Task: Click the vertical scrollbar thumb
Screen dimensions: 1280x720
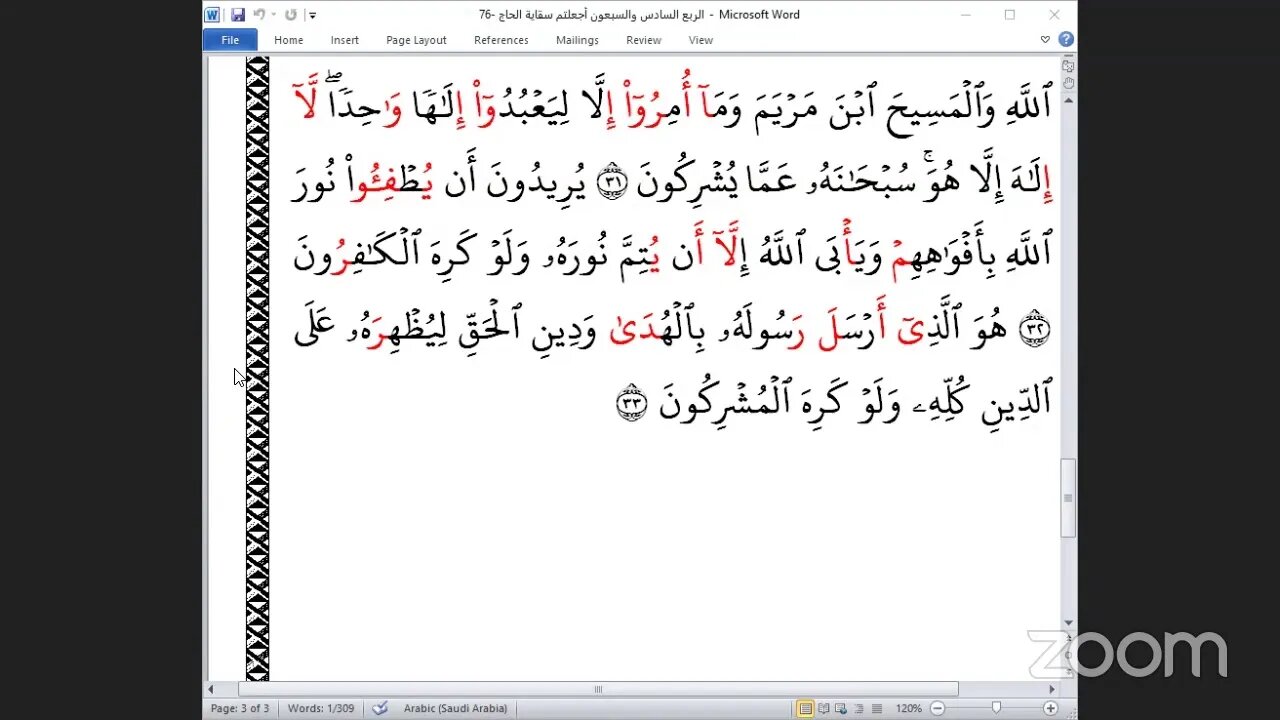Action: click(x=1068, y=498)
